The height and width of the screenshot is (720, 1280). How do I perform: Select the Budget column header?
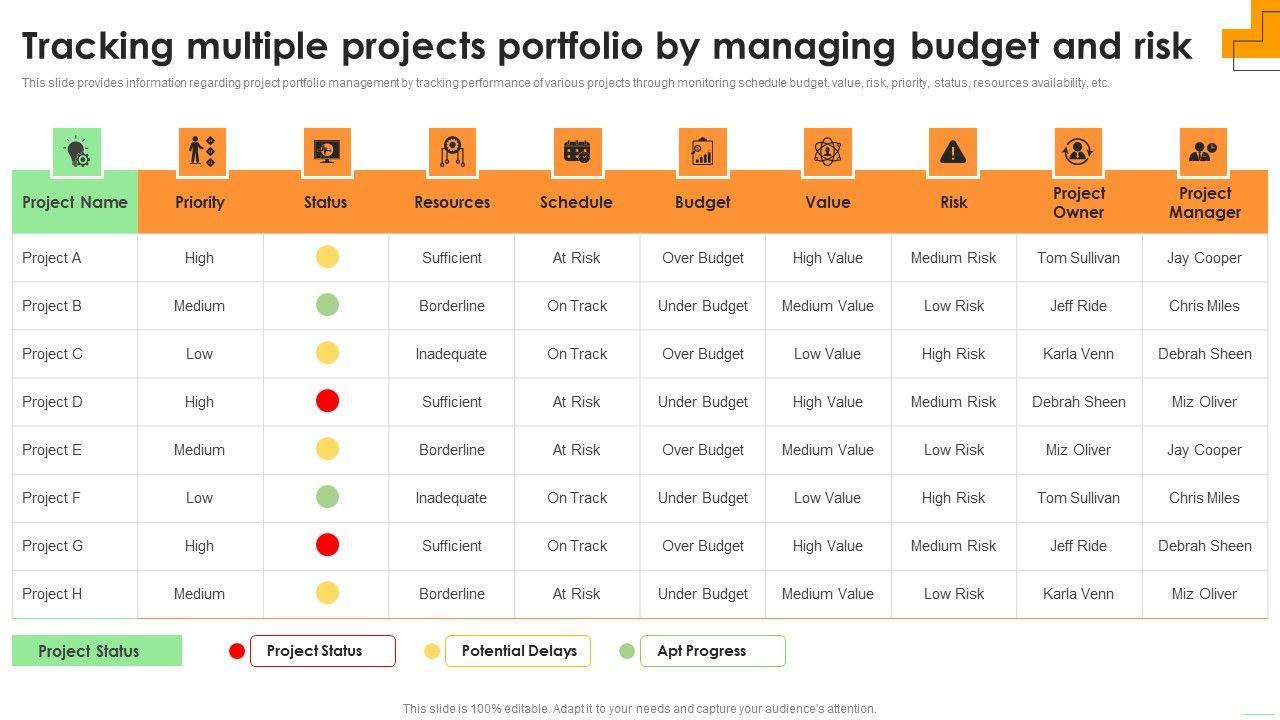pyautogui.click(x=702, y=202)
